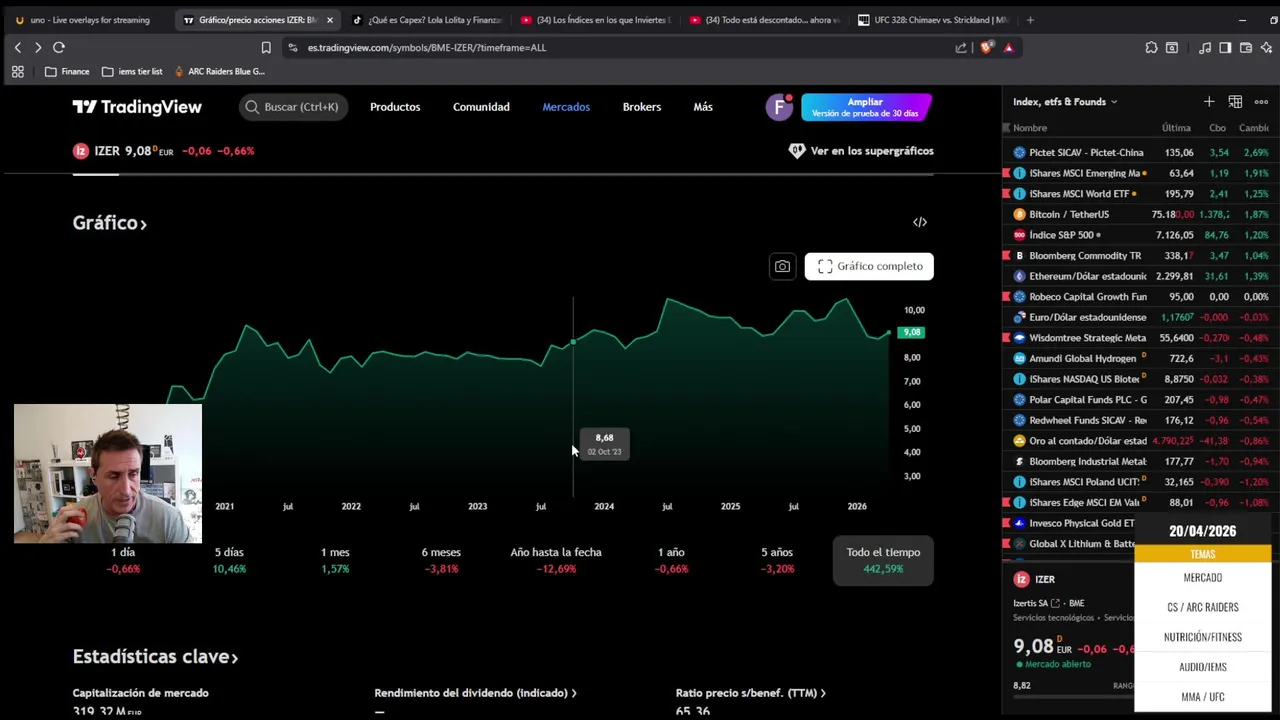Screen dimensions: 1280x720
Task: Add symbol with plus icon in watchlist
Action: point(1209,101)
